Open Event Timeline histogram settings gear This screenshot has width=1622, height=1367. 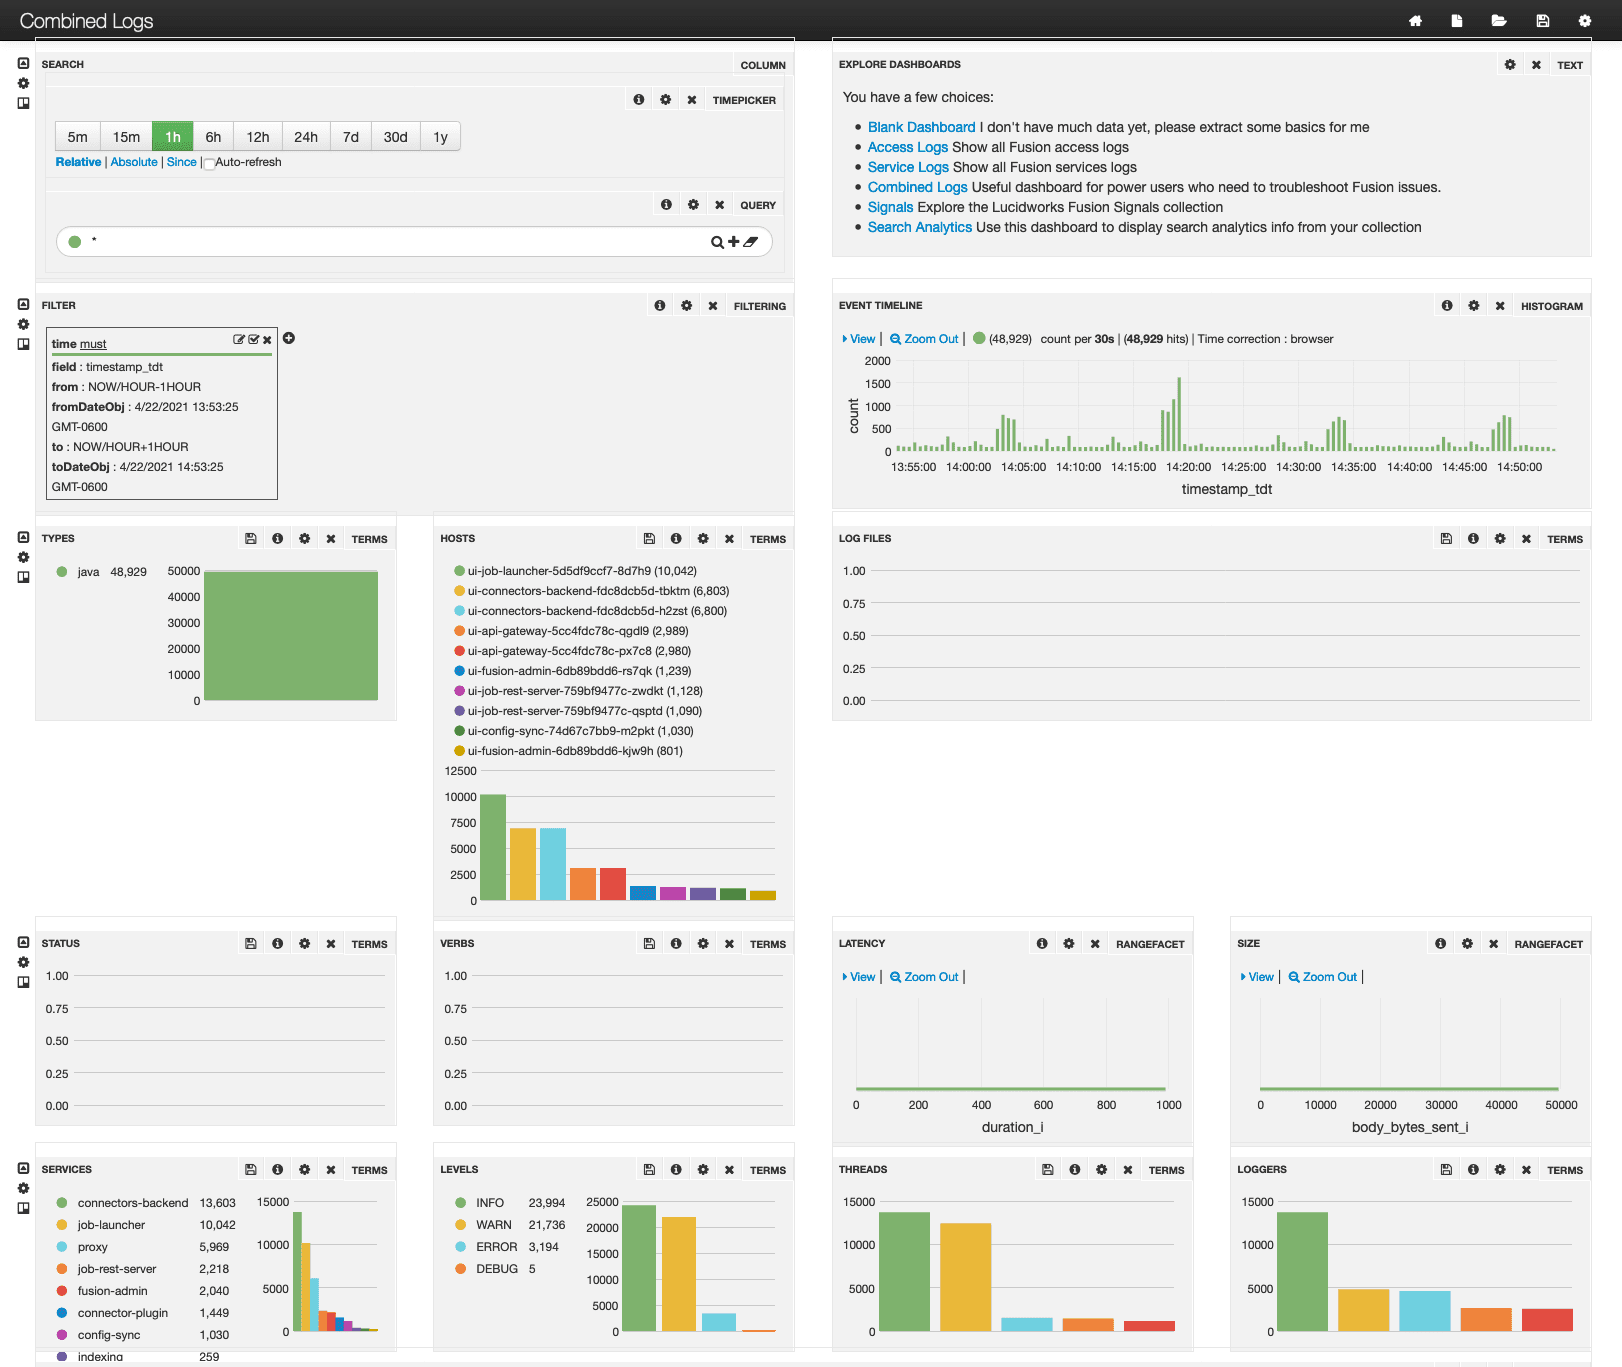[1474, 306]
